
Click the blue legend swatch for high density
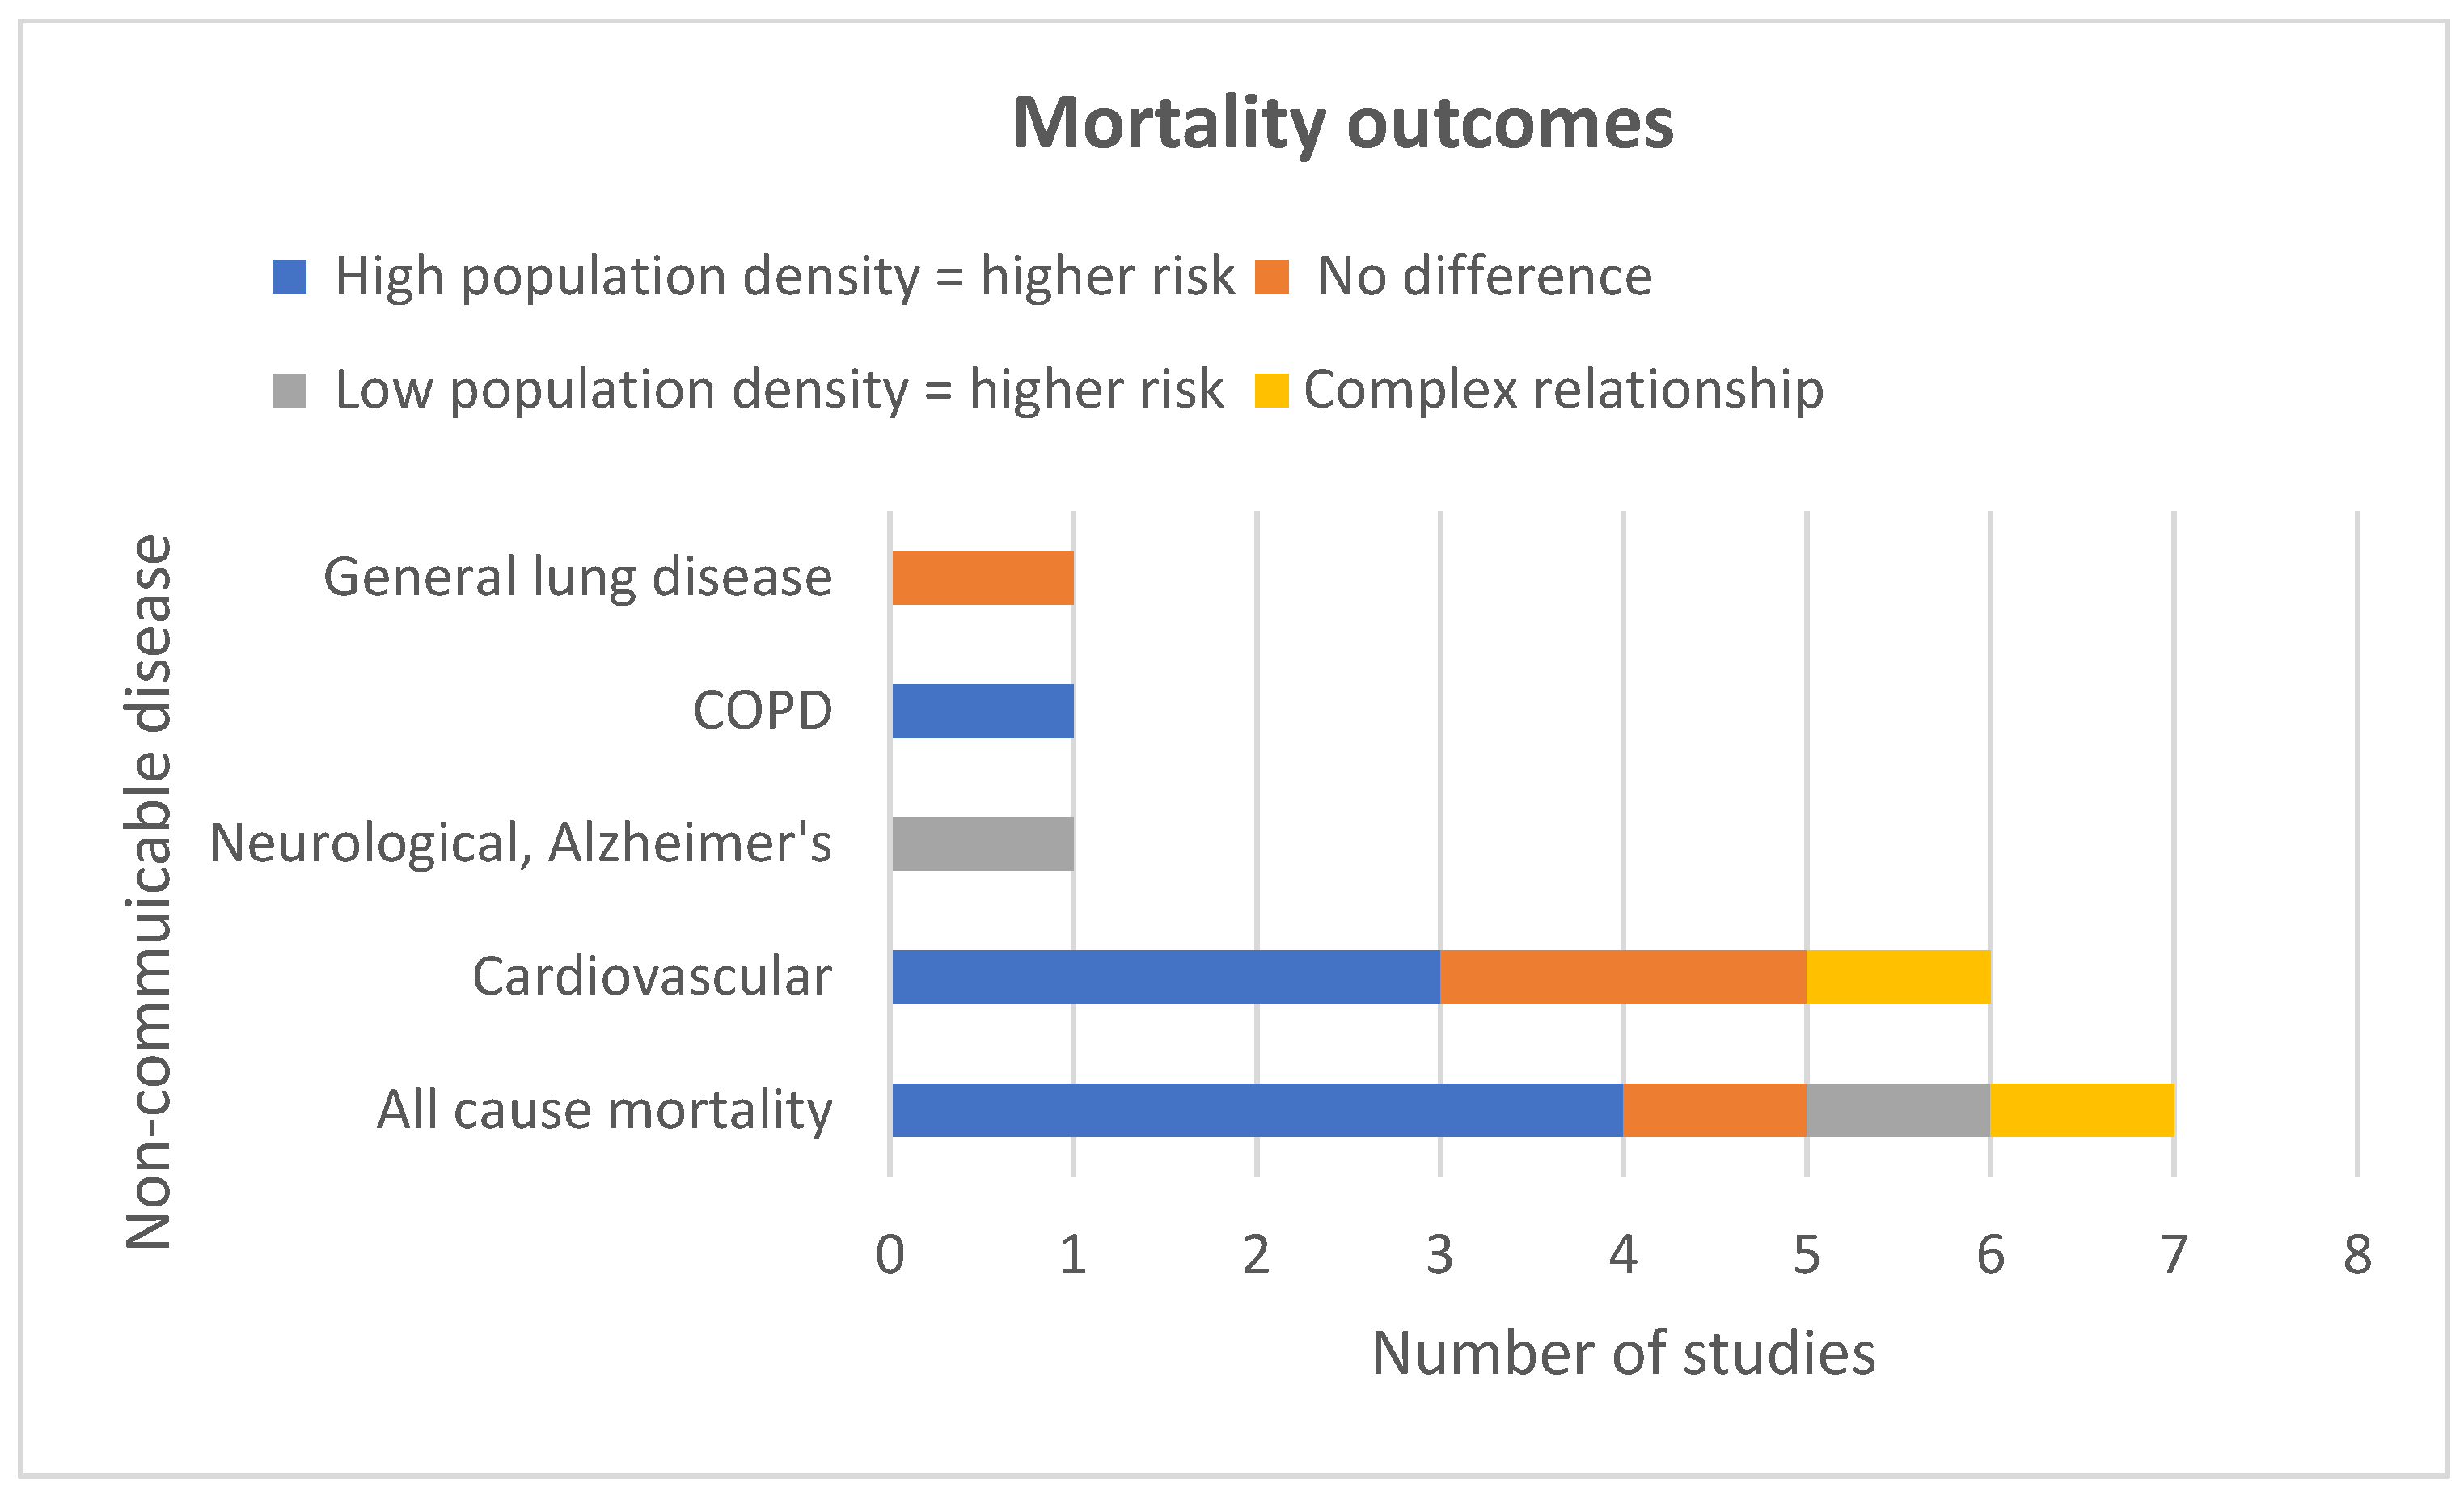pos(289,276)
